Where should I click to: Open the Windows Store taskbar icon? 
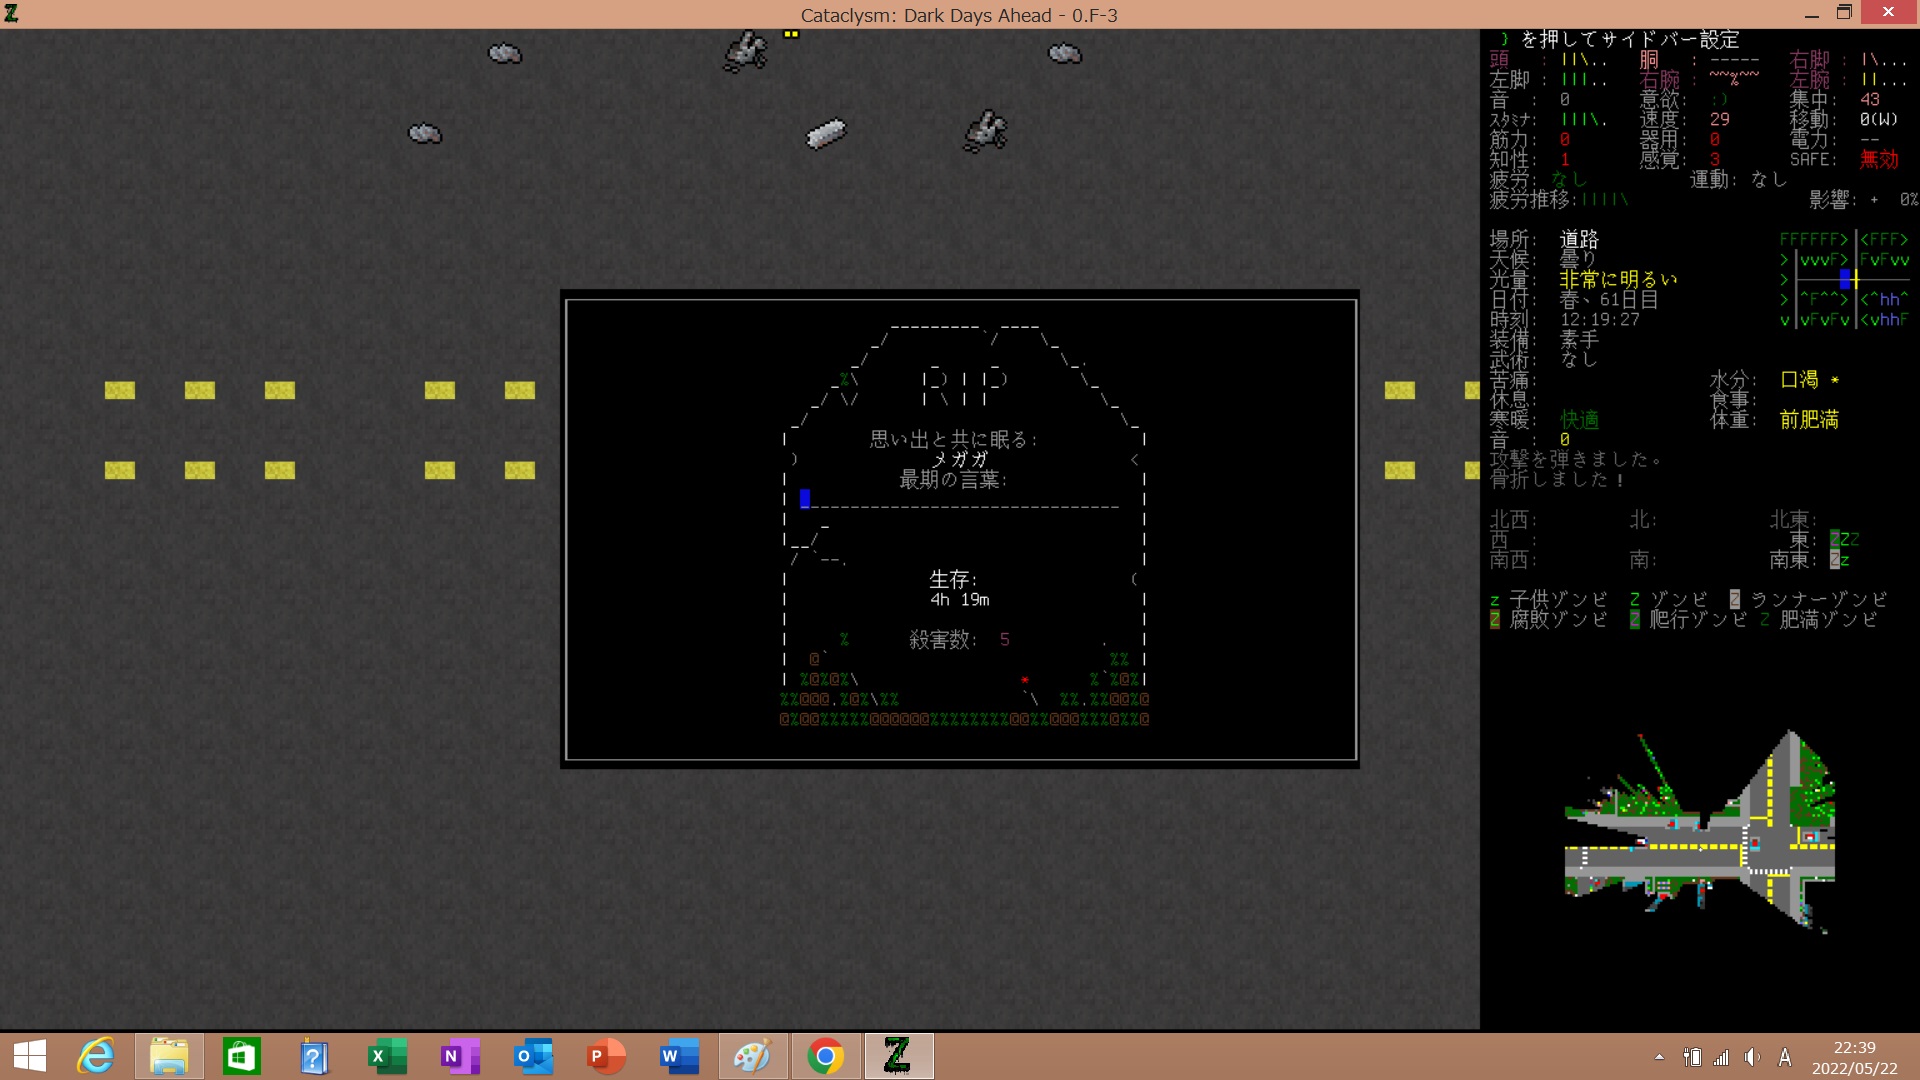(x=242, y=1056)
